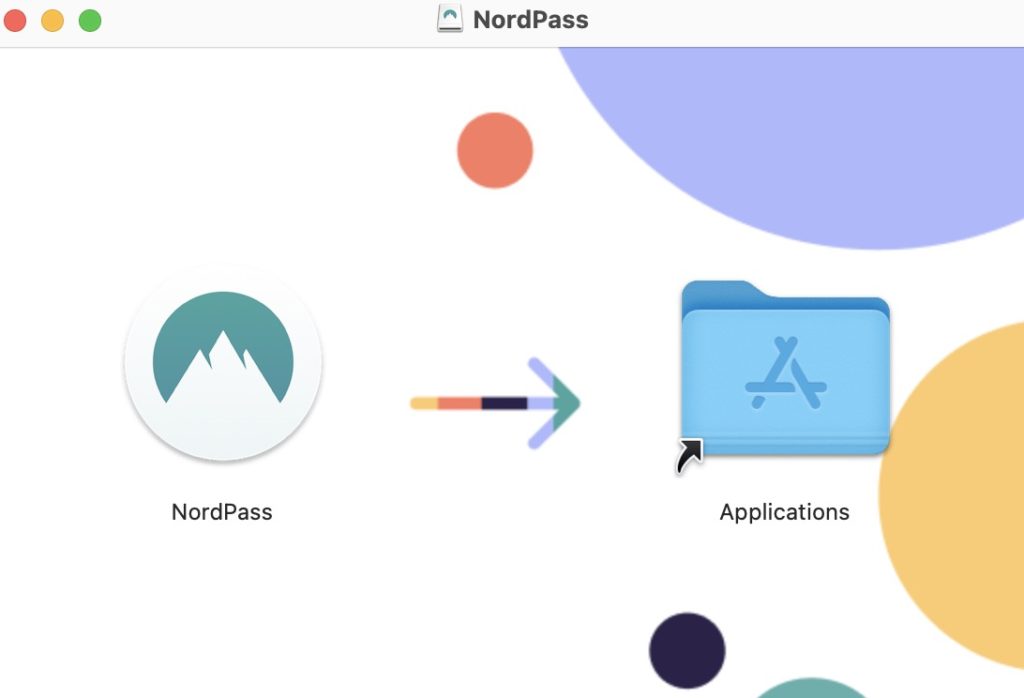Click the disk image icon in title bar

point(449,19)
